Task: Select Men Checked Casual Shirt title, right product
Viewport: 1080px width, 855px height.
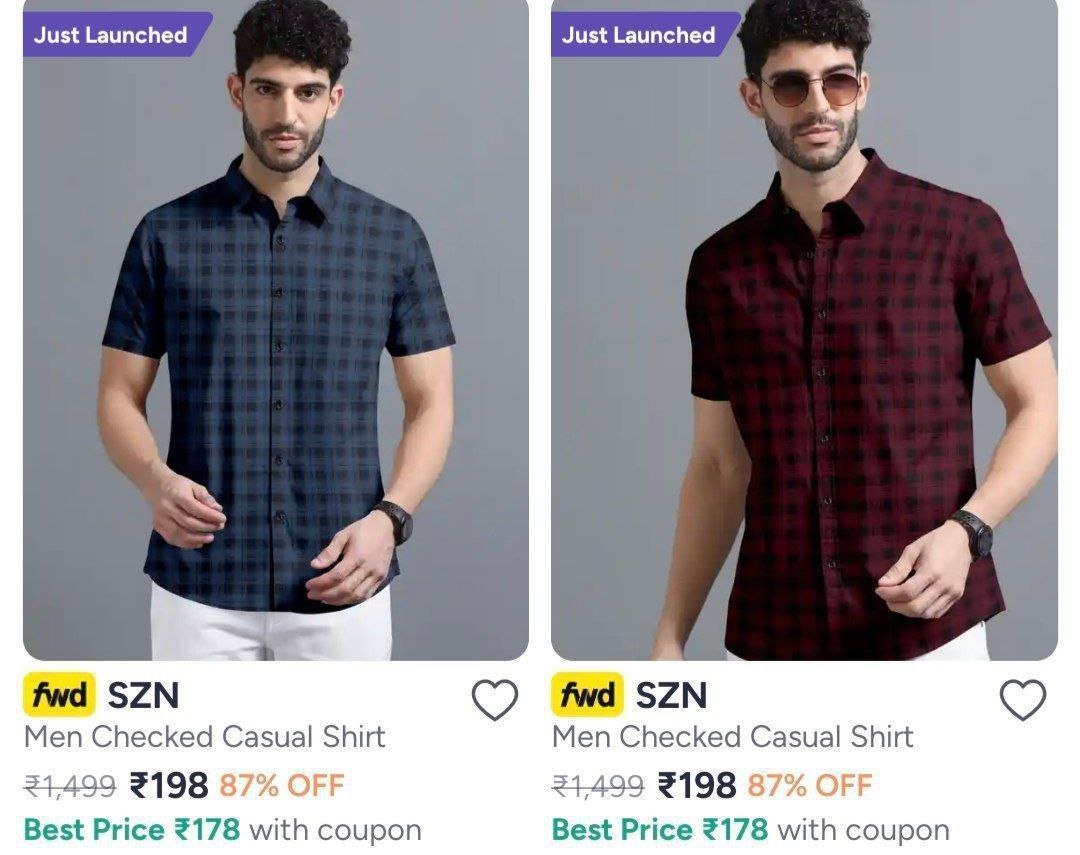Action: pos(733,737)
